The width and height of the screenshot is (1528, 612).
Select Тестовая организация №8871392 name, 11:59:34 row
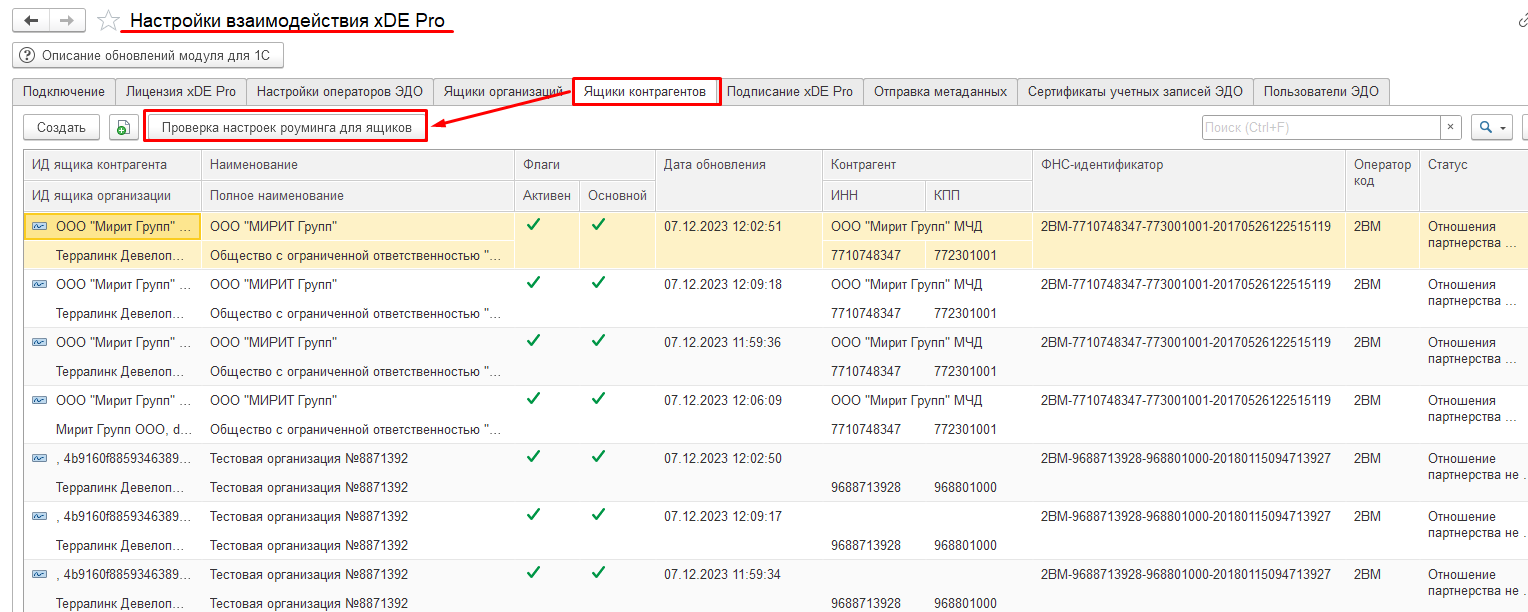click(309, 575)
